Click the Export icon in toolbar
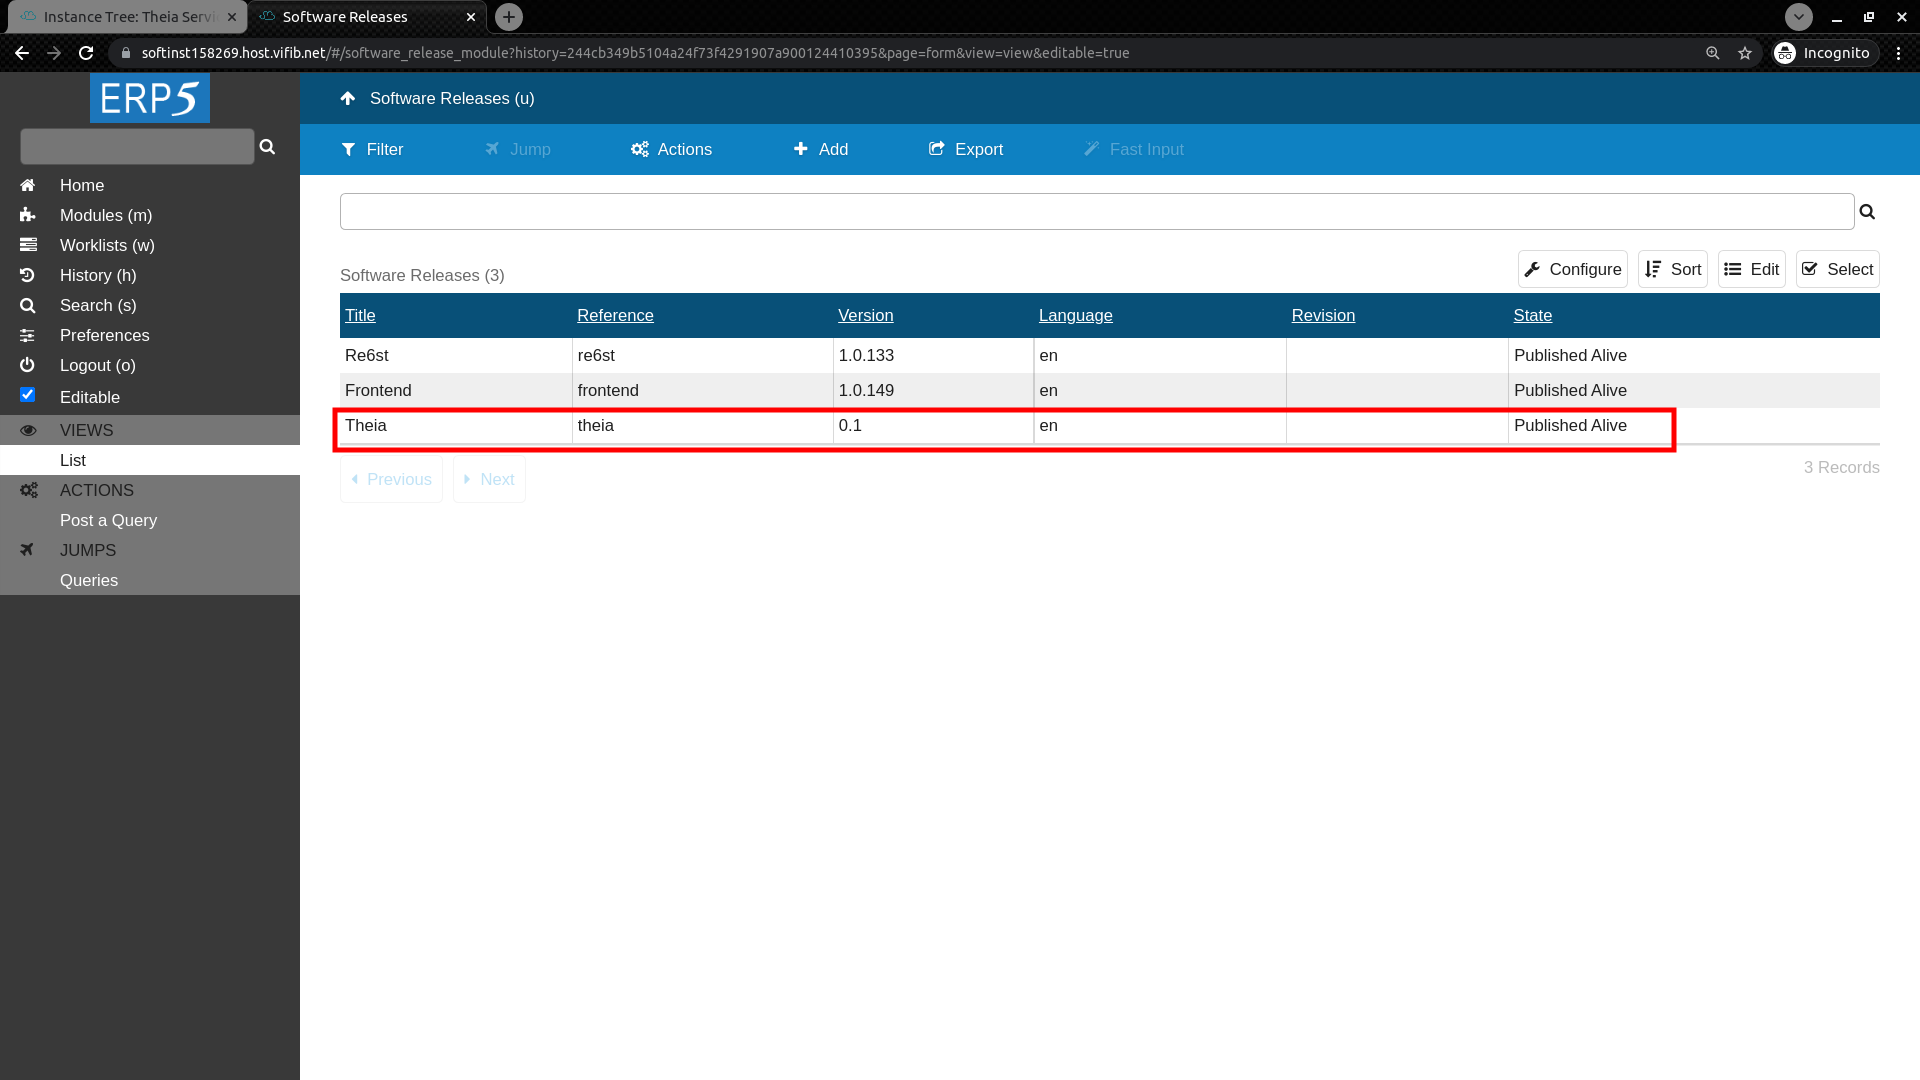This screenshot has height=1080, width=1920. coord(967,149)
